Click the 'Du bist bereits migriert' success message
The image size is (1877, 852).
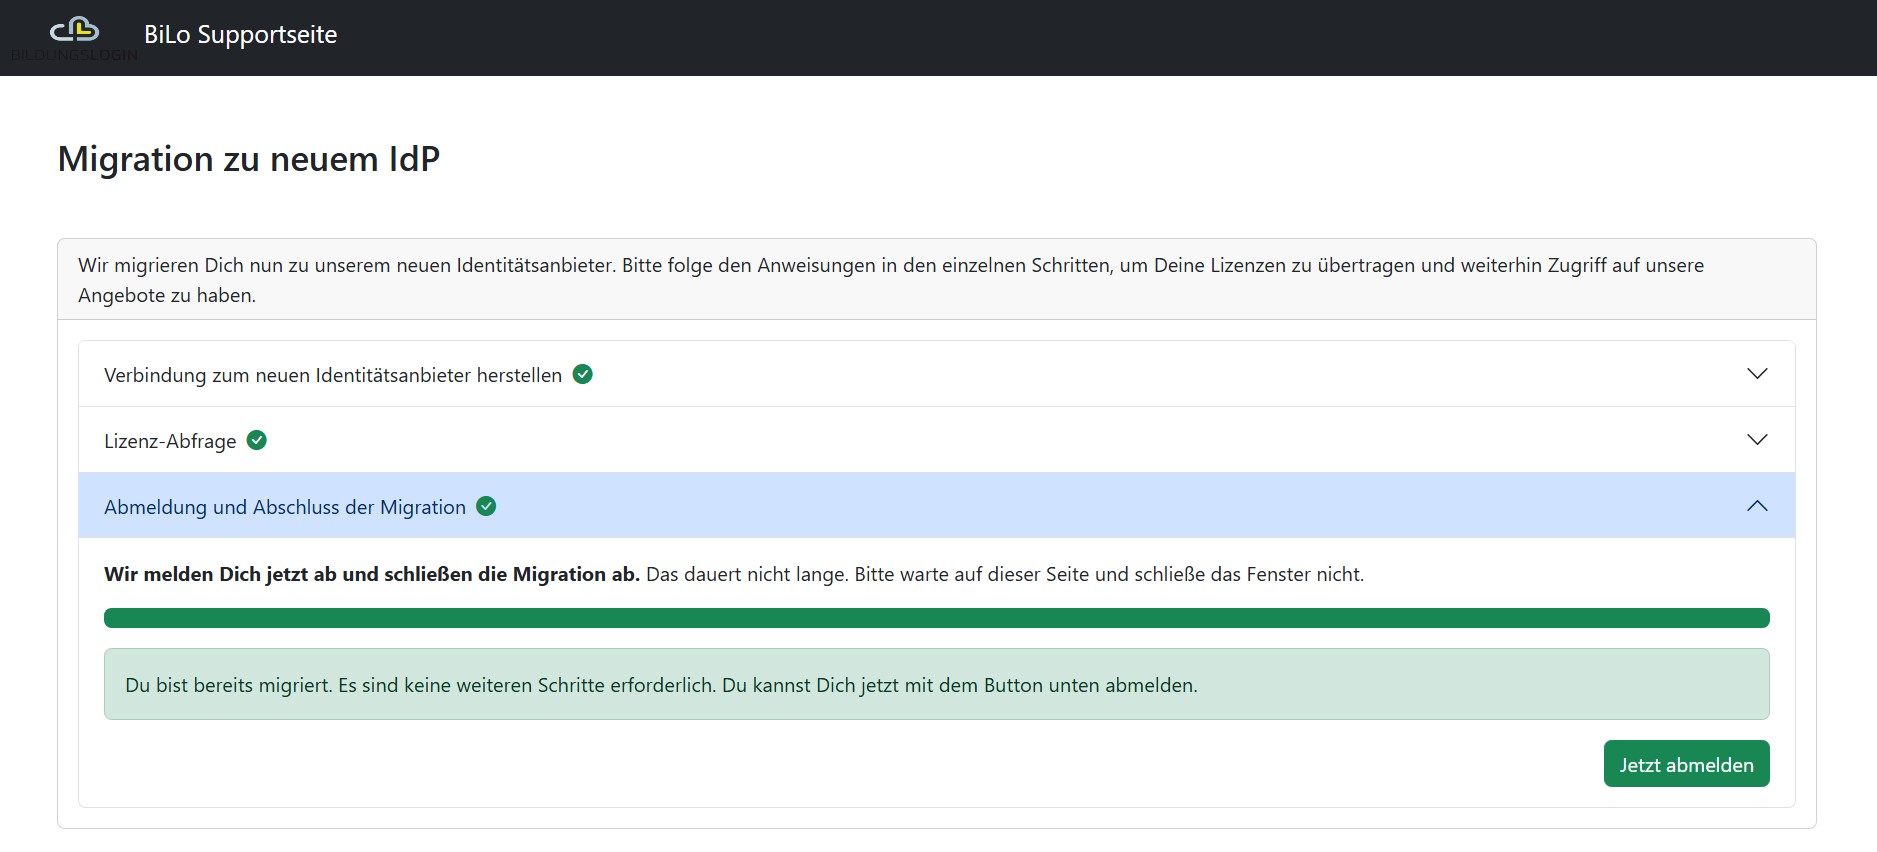click(x=937, y=684)
